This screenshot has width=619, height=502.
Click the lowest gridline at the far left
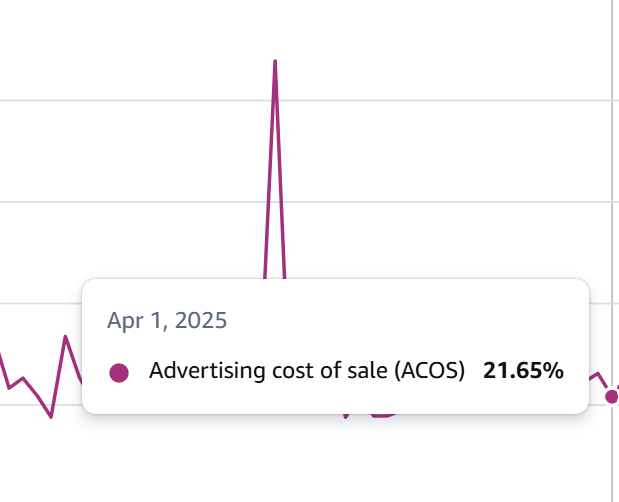click(x=41, y=405)
